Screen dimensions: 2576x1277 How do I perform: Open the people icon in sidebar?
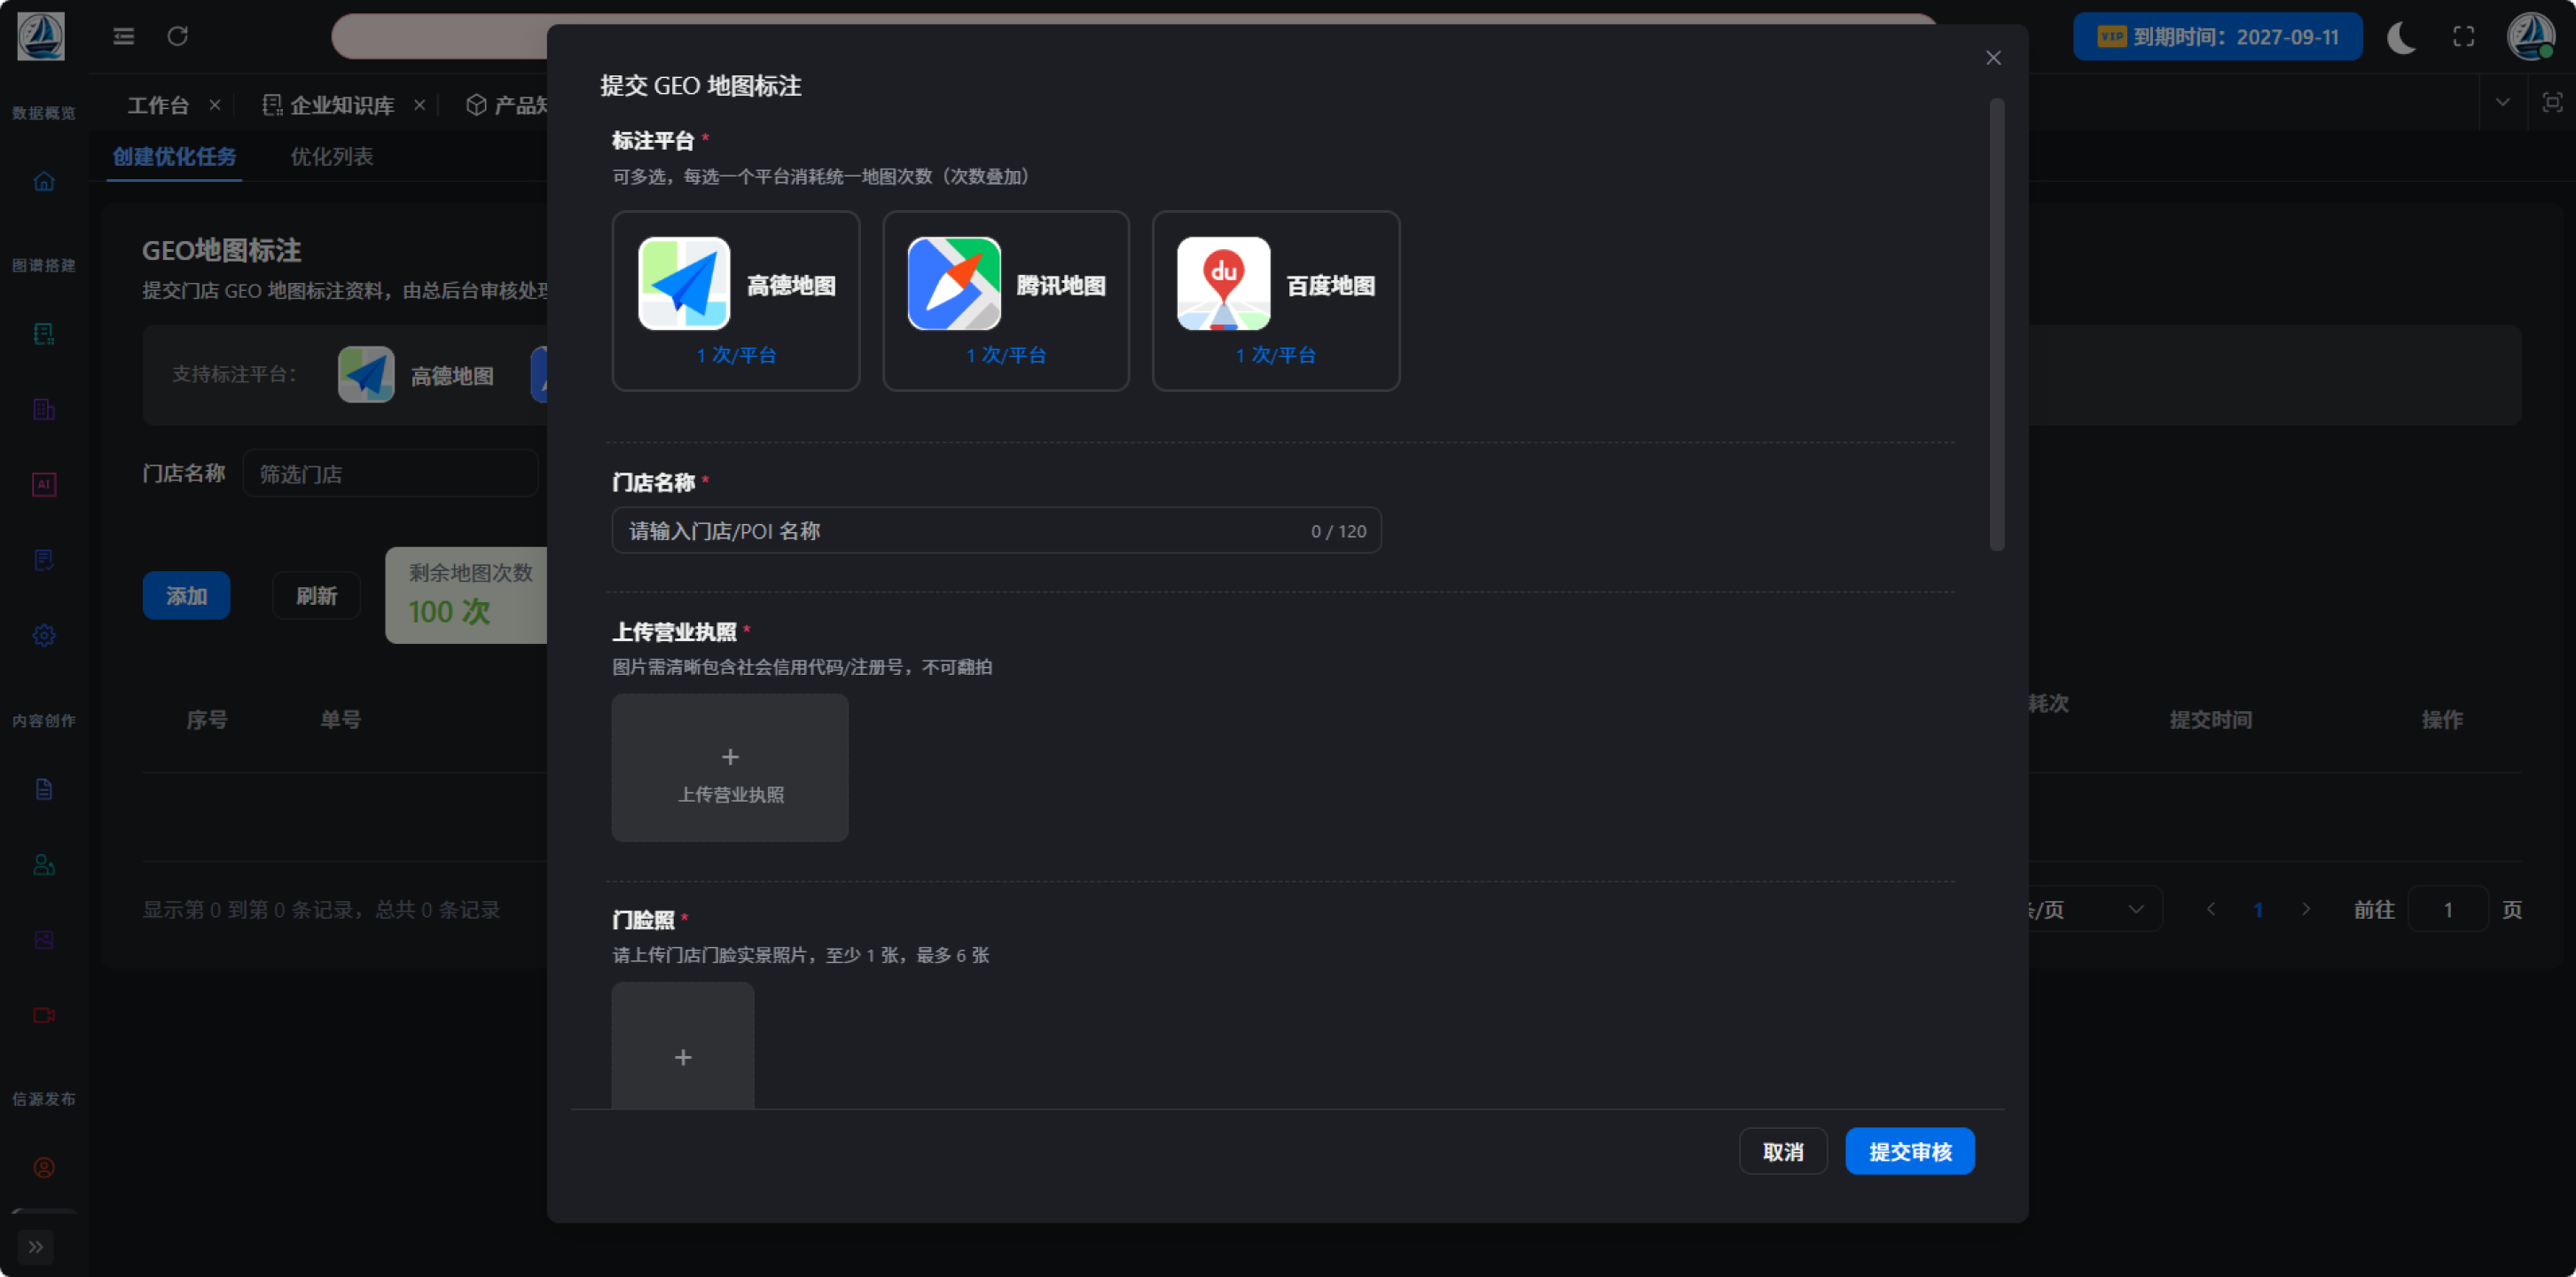(x=44, y=865)
